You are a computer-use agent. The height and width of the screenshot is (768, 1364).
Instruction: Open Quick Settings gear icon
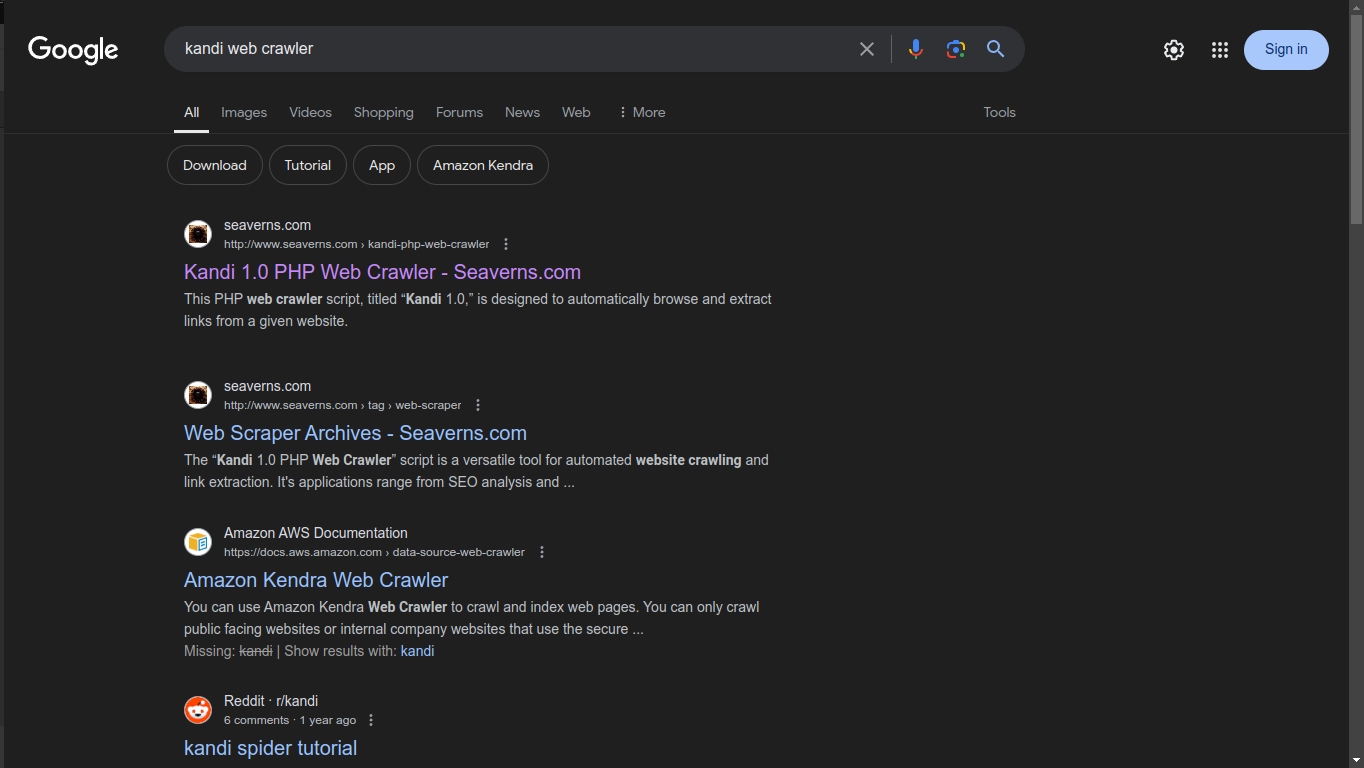(1174, 50)
